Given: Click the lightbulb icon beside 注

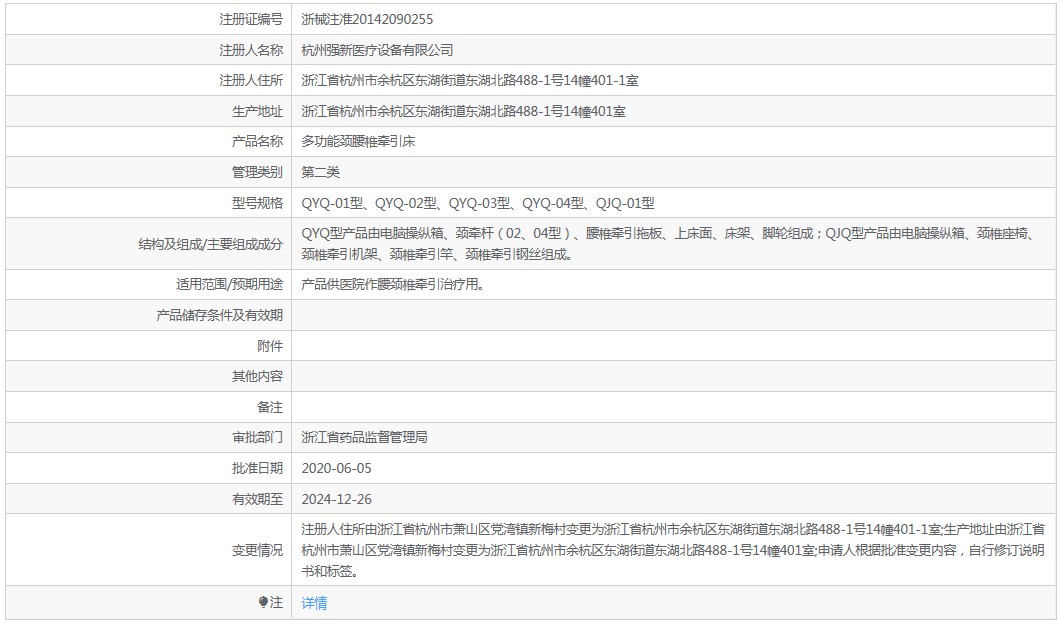Looking at the screenshot, I should tap(263, 602).
